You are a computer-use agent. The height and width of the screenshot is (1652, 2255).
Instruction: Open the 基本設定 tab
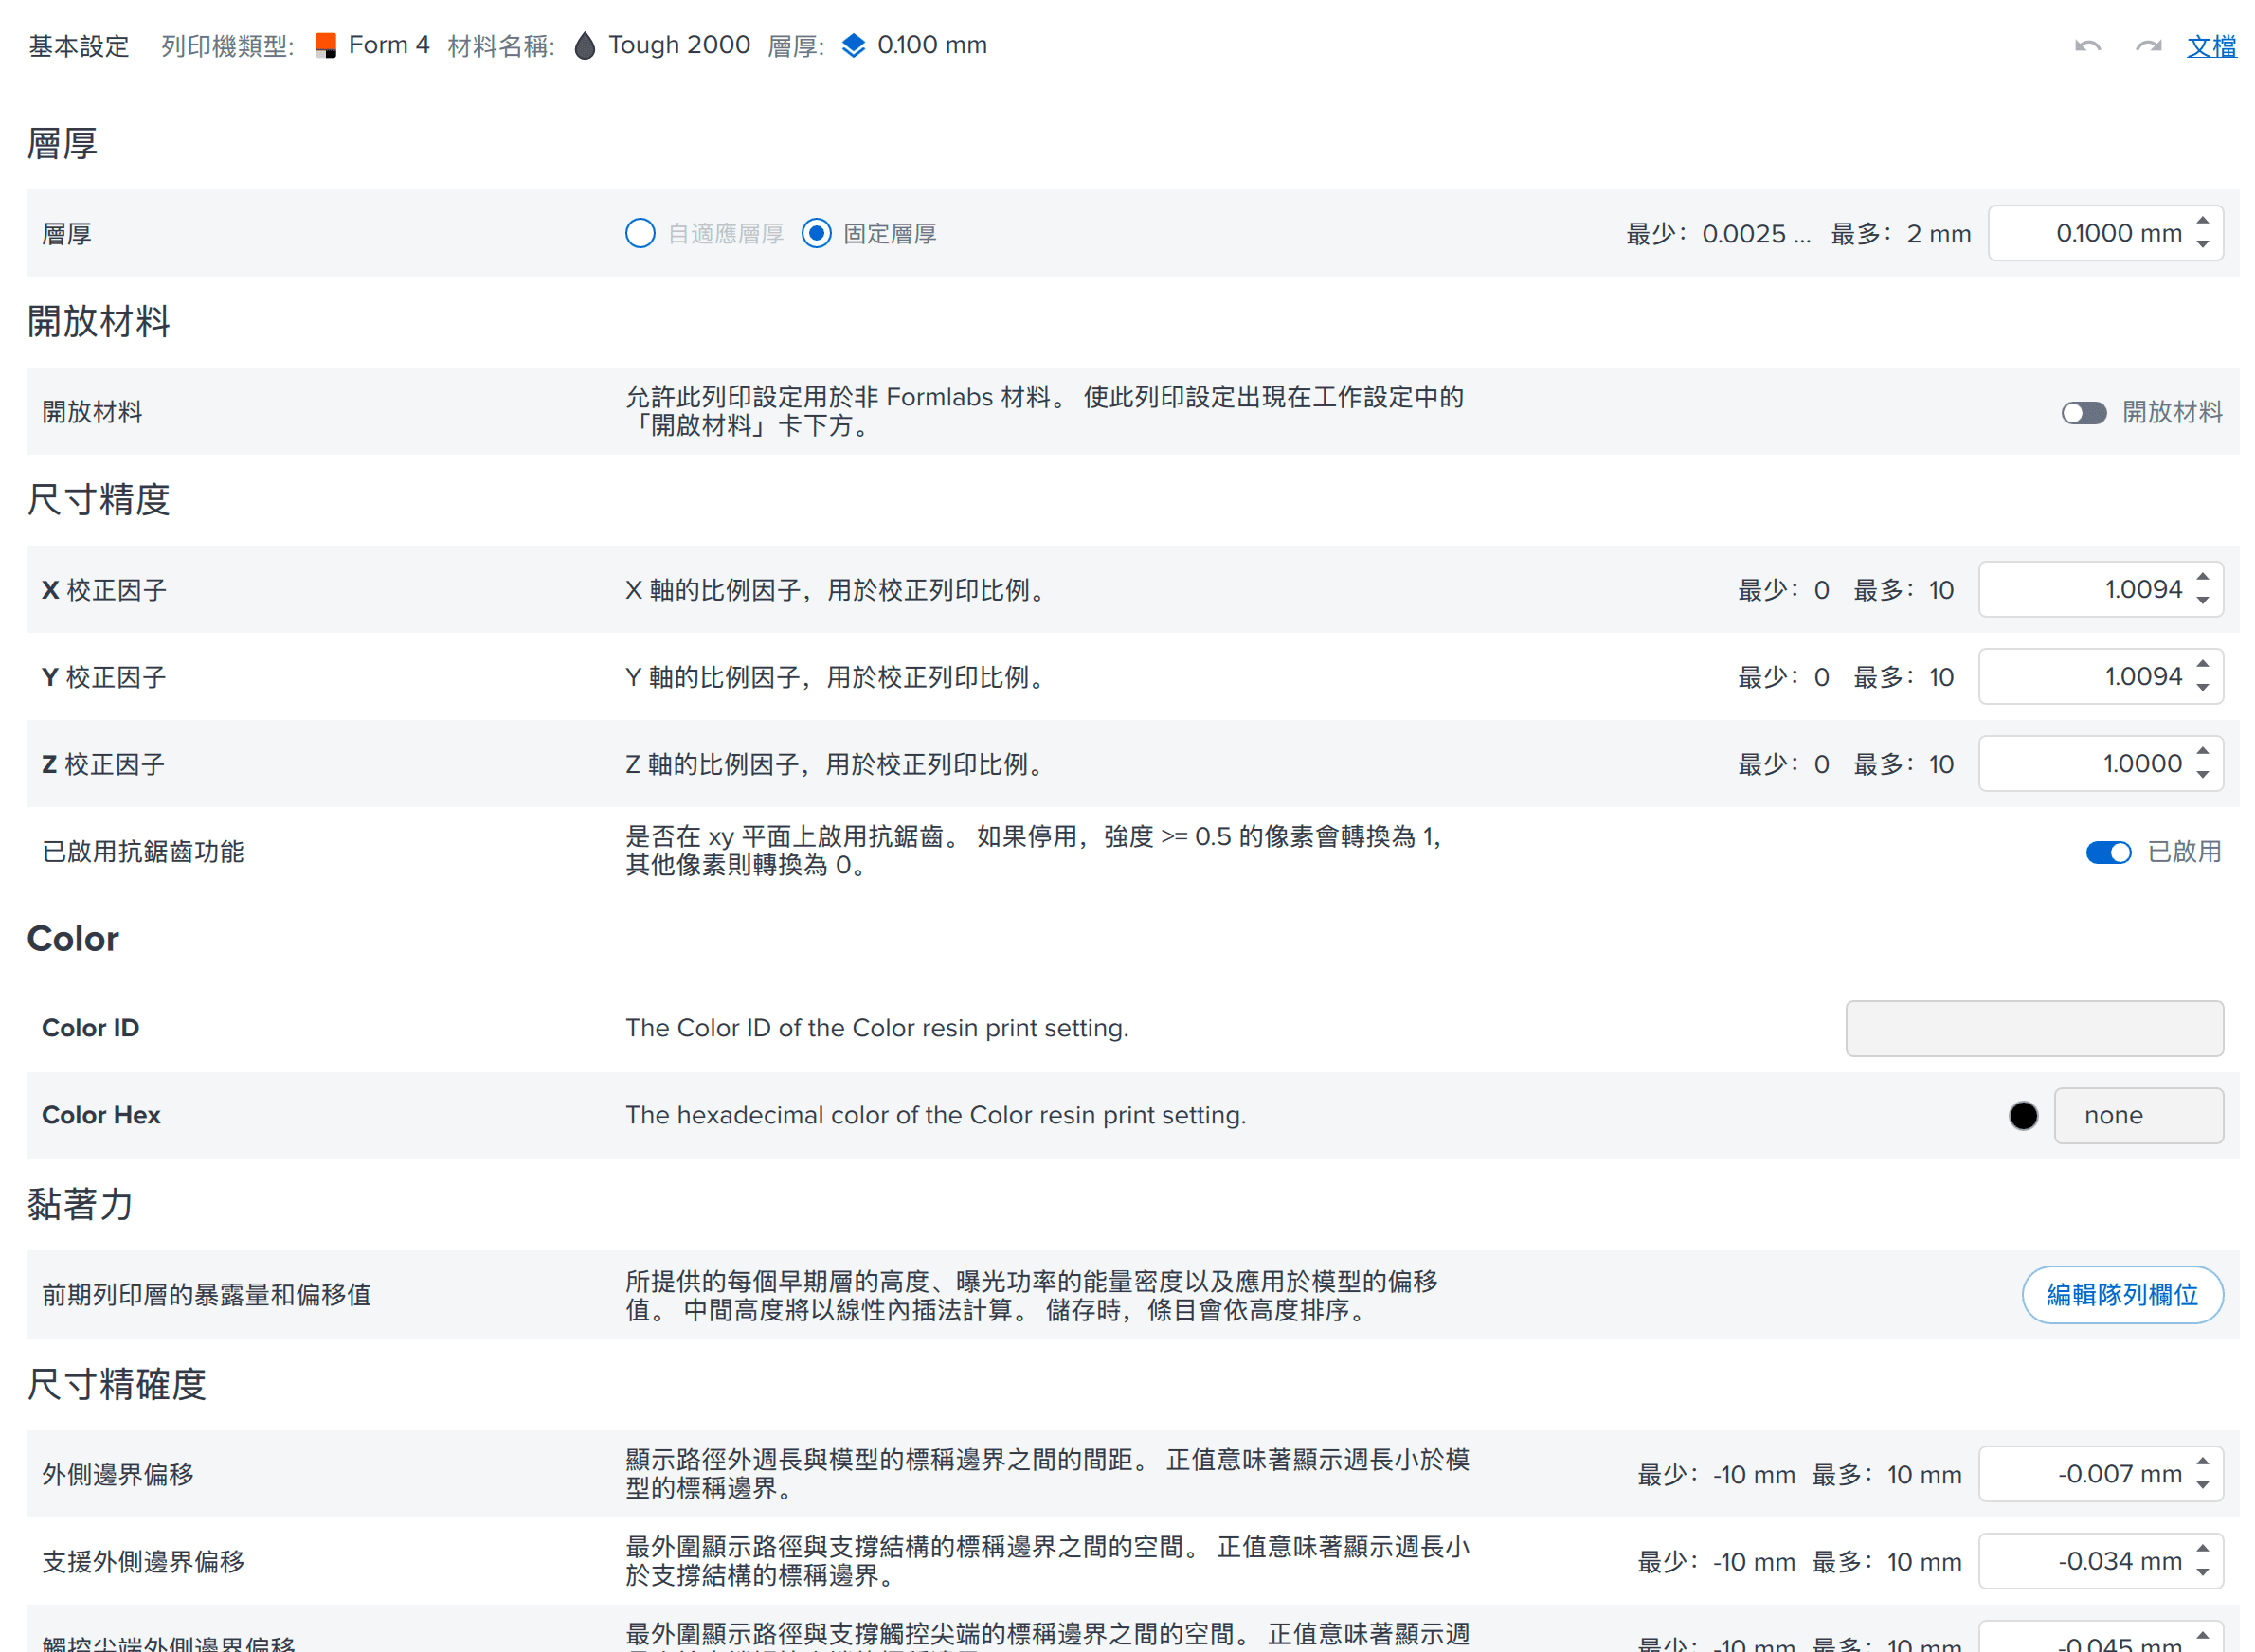tap(79, 46)
